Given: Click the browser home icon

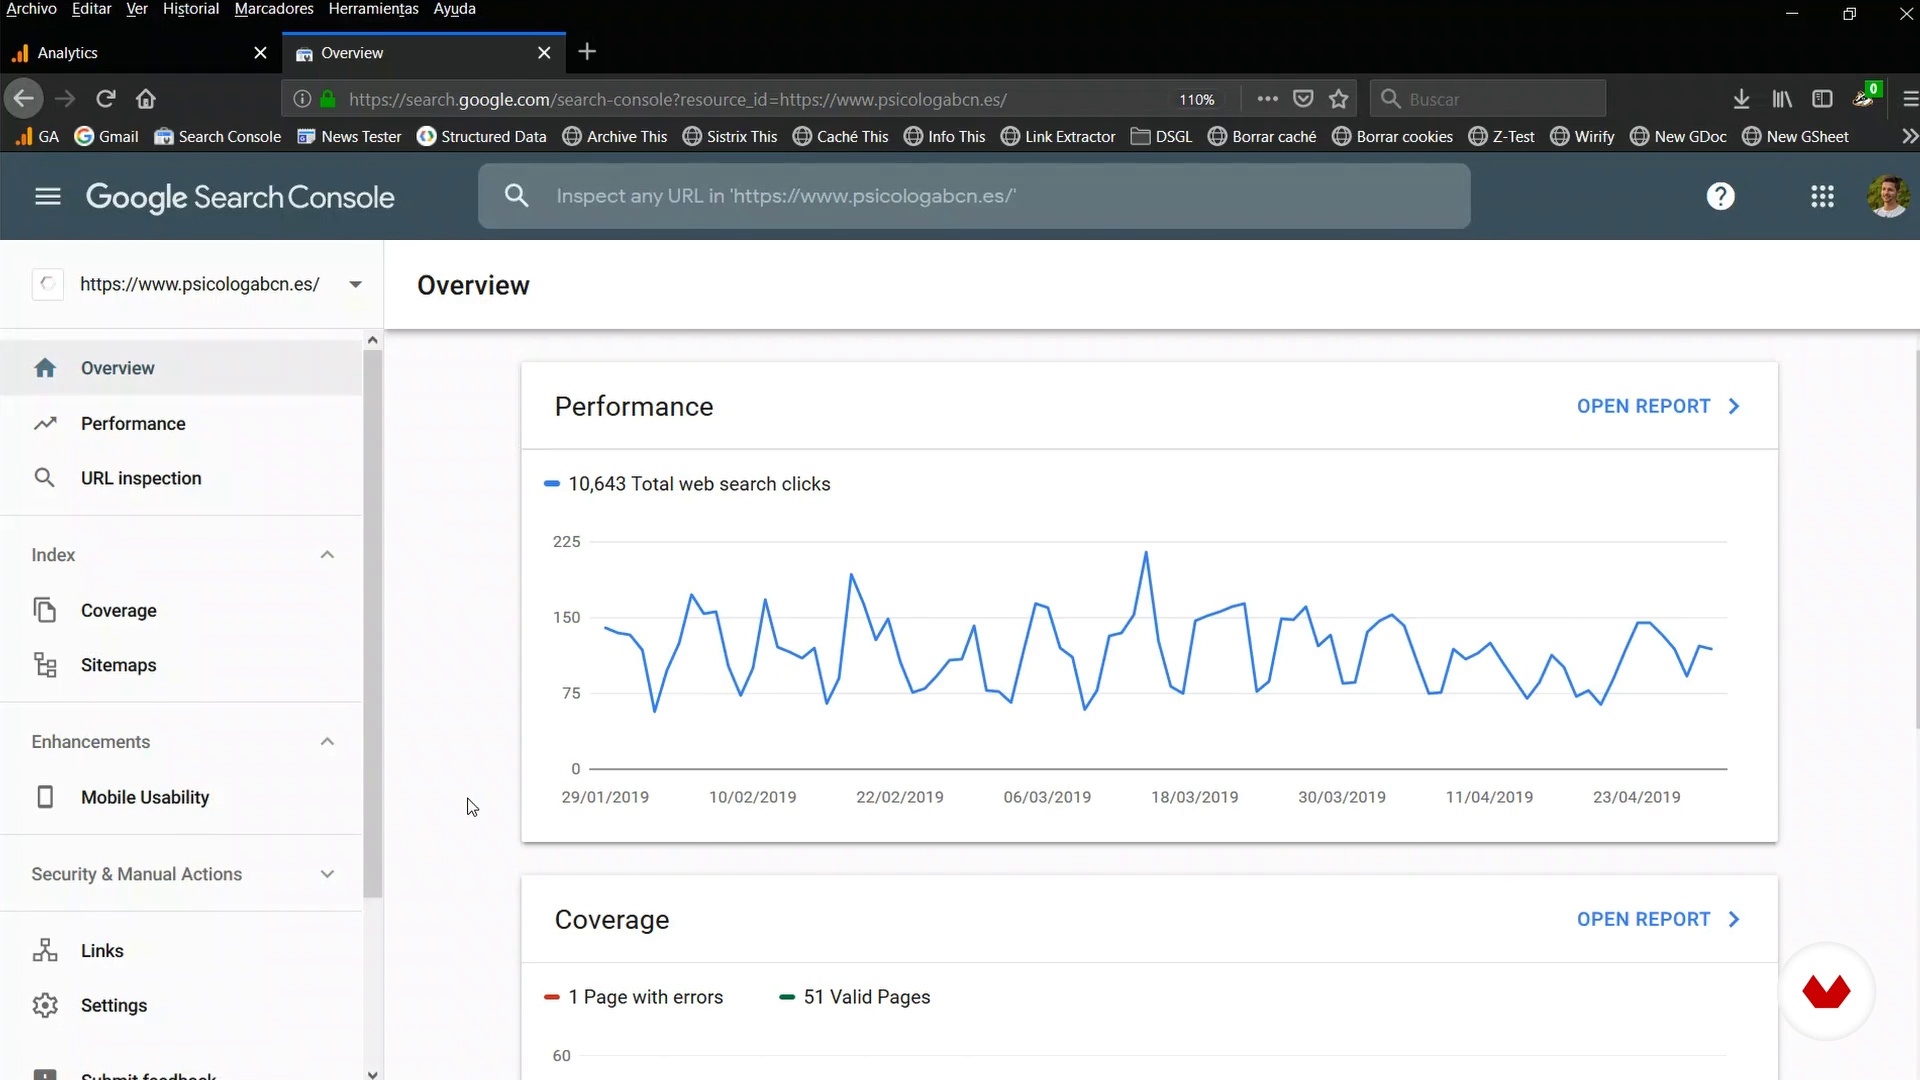Looking at the screenshot, I should pyautogui.click(x=146, y=99).
